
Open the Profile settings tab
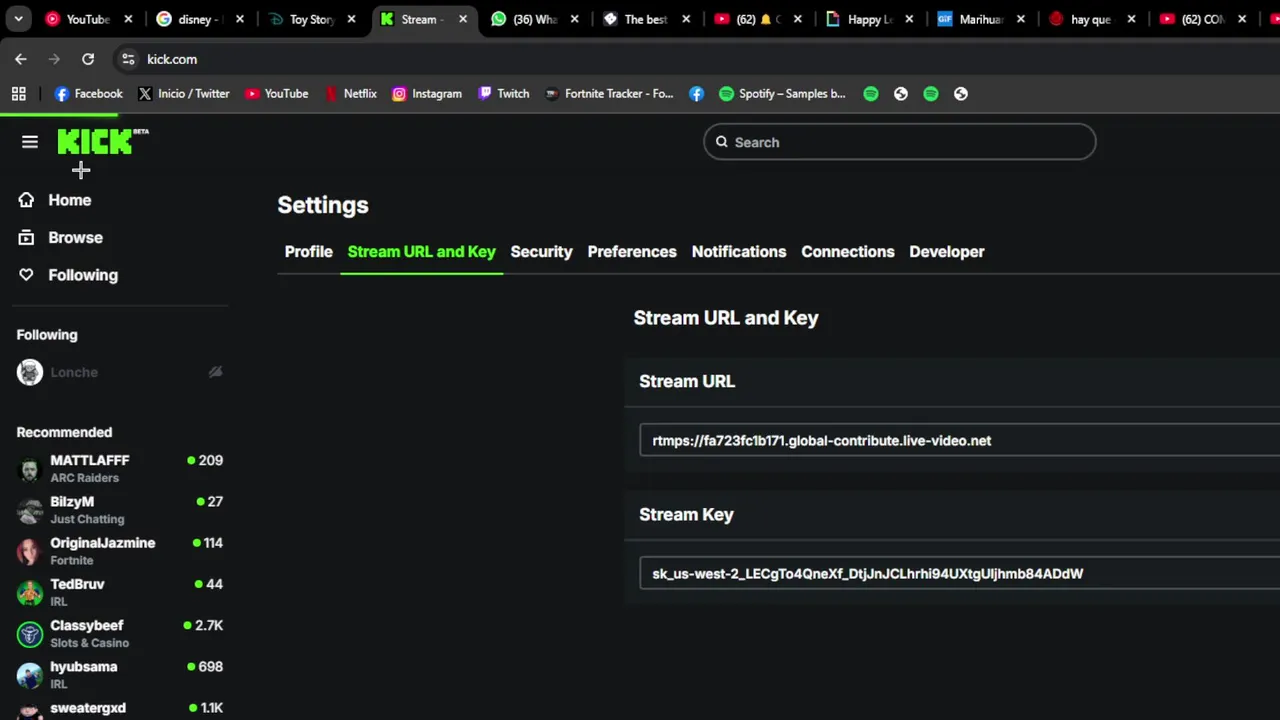coord(308,252)
